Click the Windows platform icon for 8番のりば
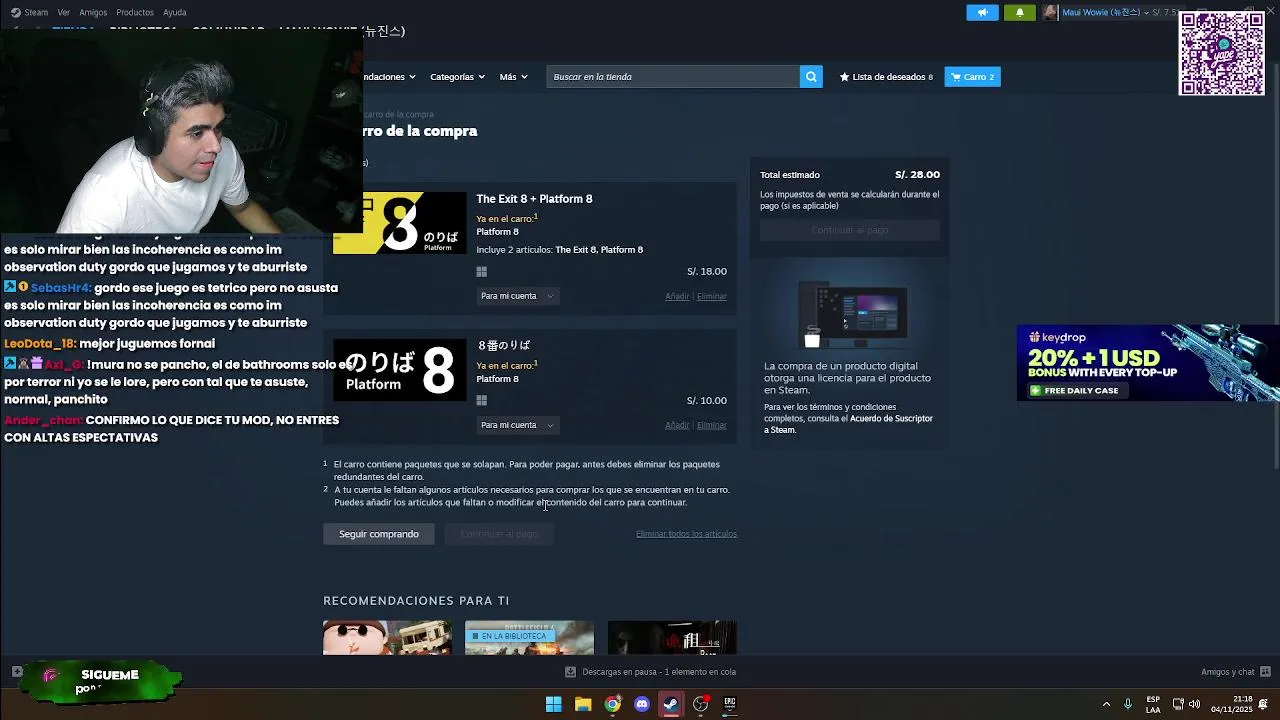The image size is (1280, 720). tap(482, 401)
